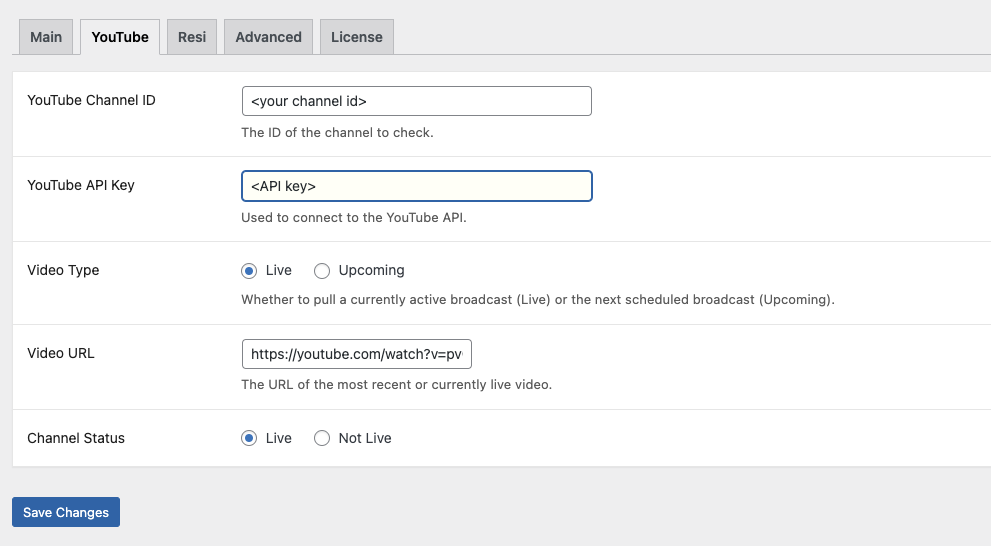Click the Video URL label

click(61, 353)
